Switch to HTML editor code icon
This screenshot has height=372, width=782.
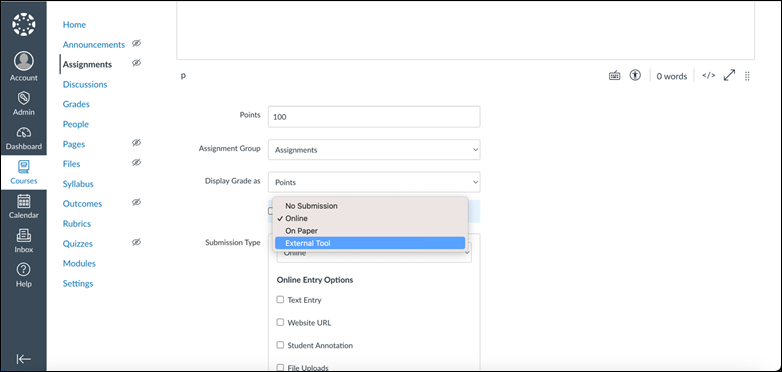[709, 75]
